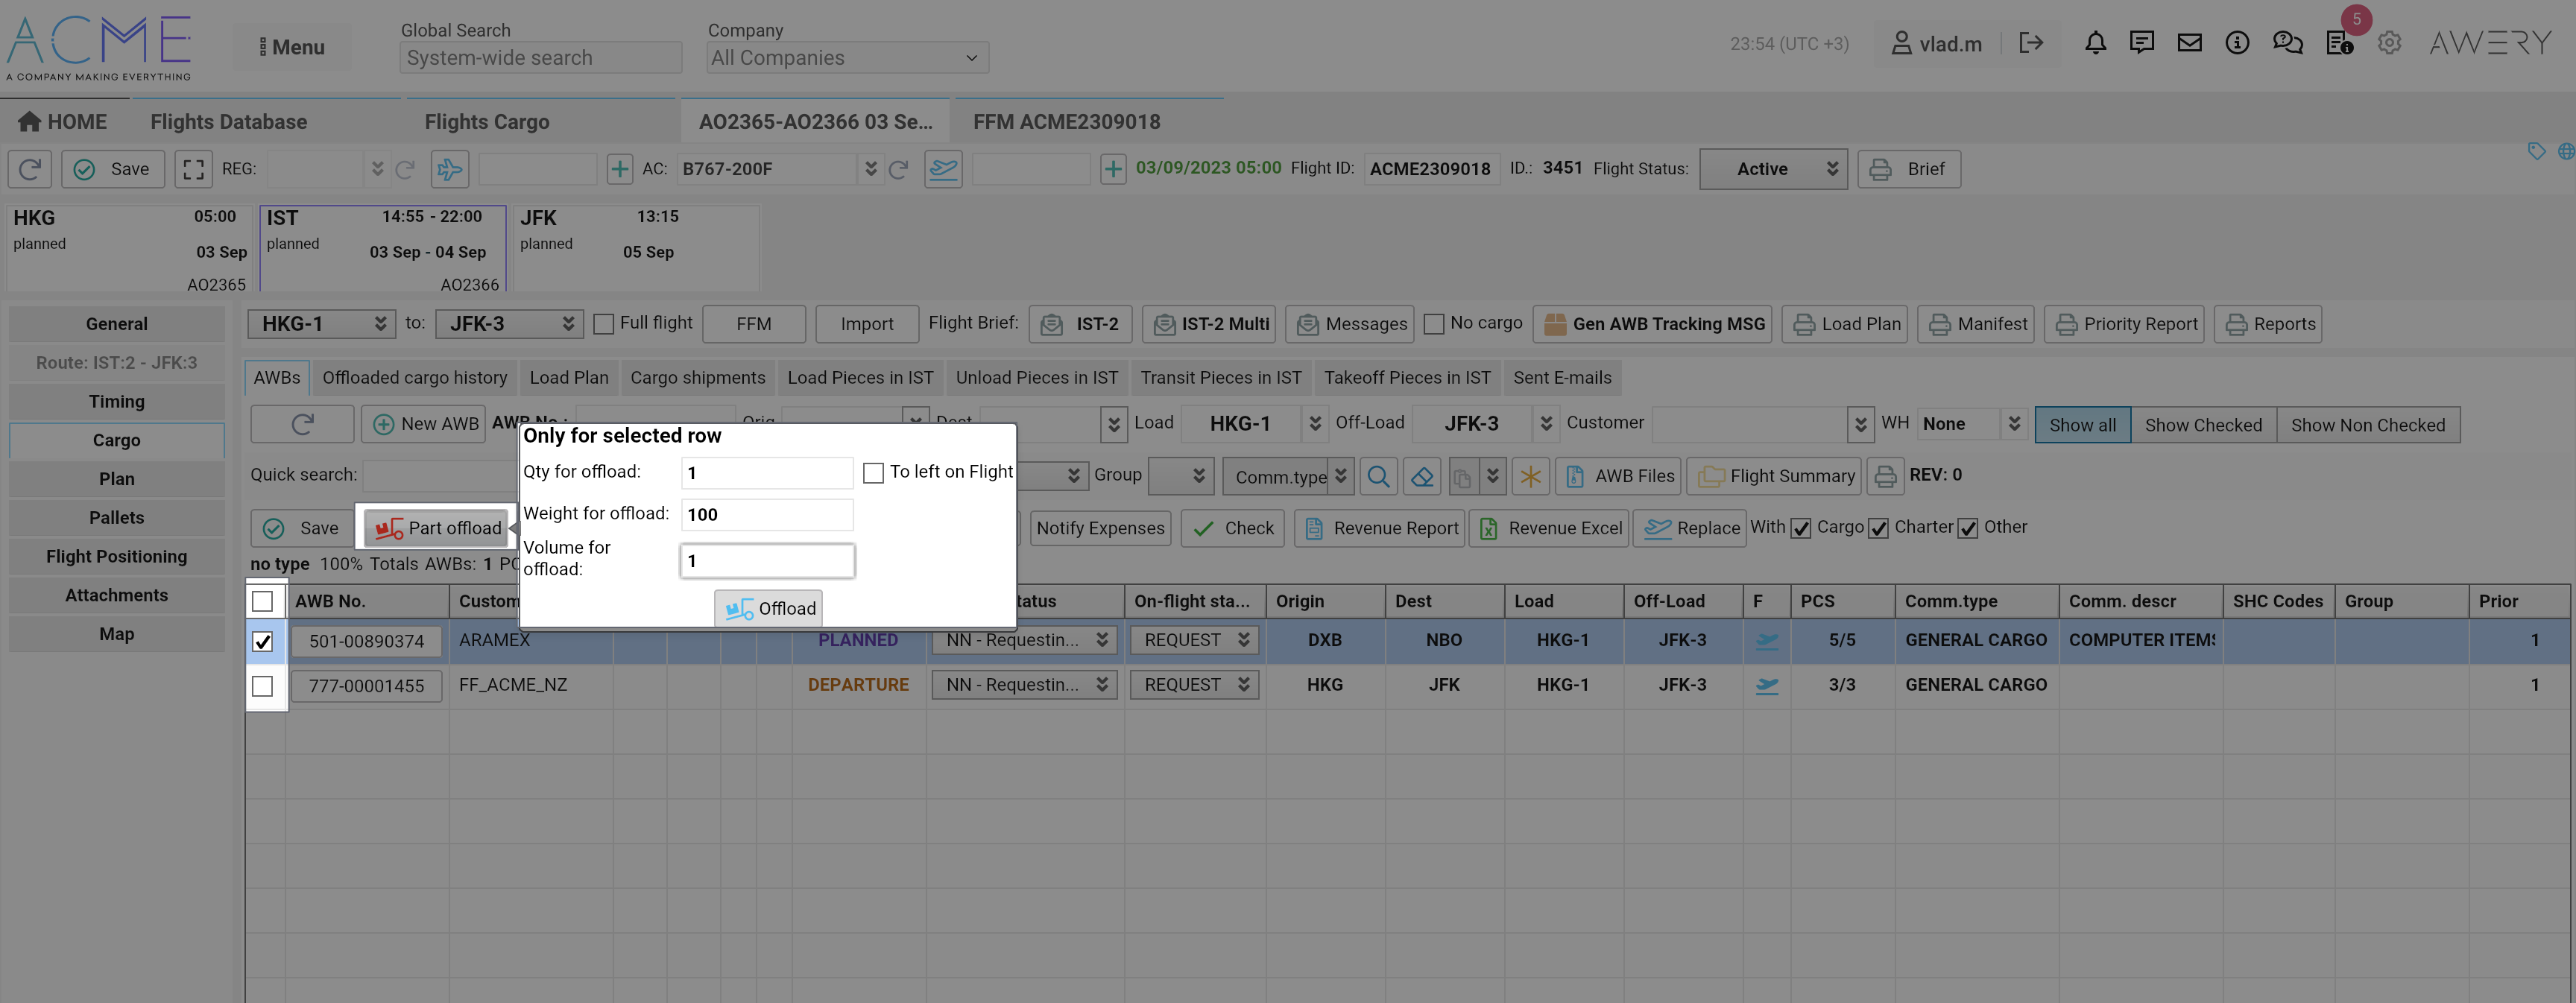Click the notifications bell icon
The image size is (2576, 1003).
coord(2095,43)
